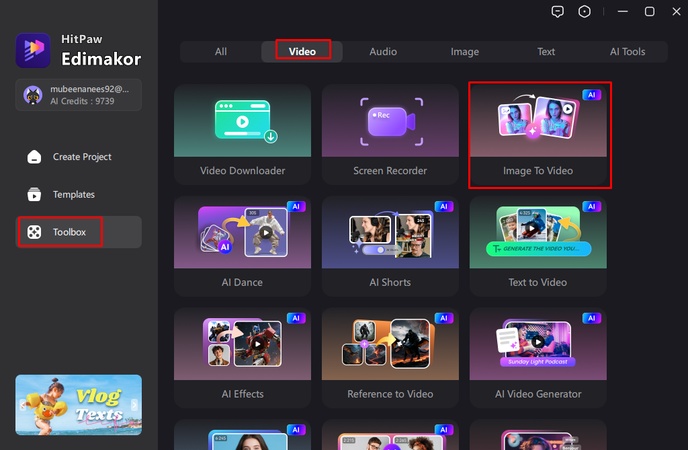Switch to the All tab
688x450 pixels.
pyautogui.click(x=221, y=52)
